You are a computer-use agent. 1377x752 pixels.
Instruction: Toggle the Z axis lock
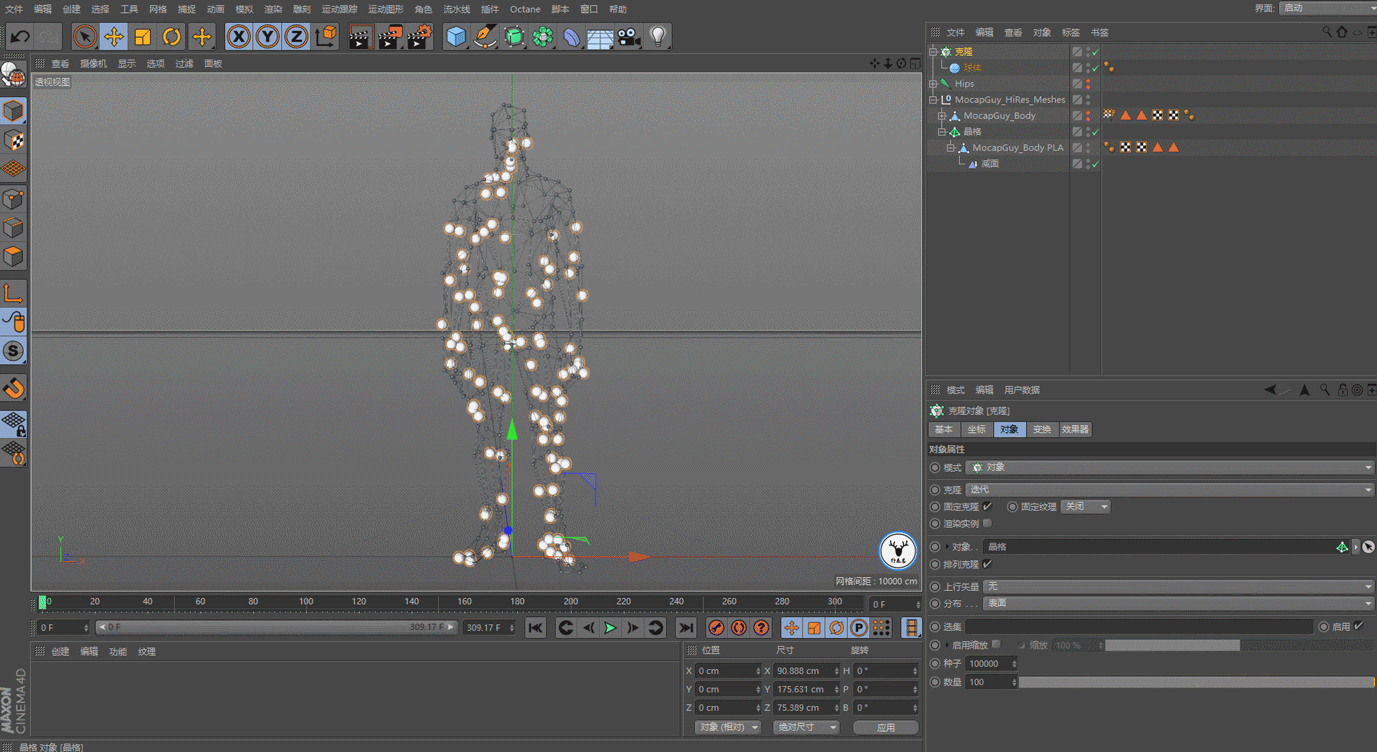tap(296, 37)
